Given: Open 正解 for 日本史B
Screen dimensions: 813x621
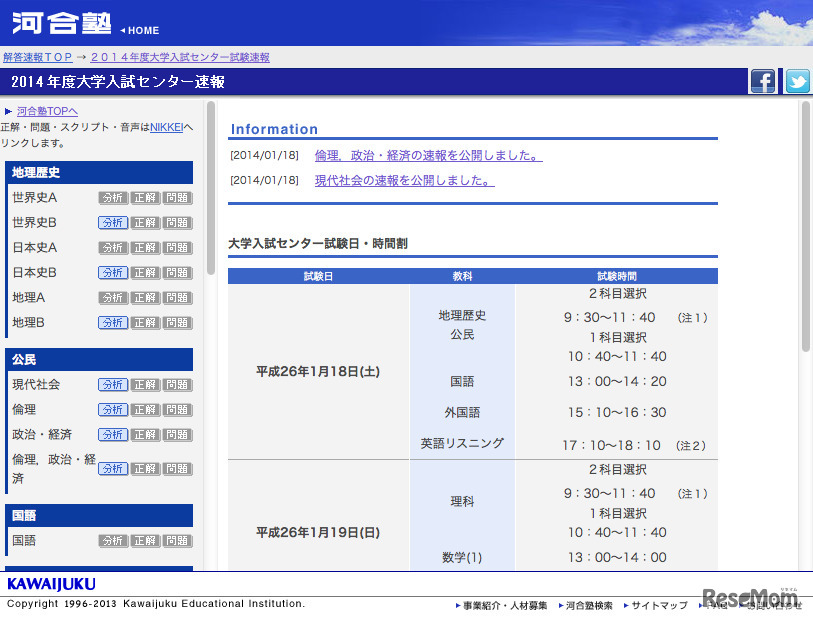Looking at the screenshot, I should tap(145, 272).
